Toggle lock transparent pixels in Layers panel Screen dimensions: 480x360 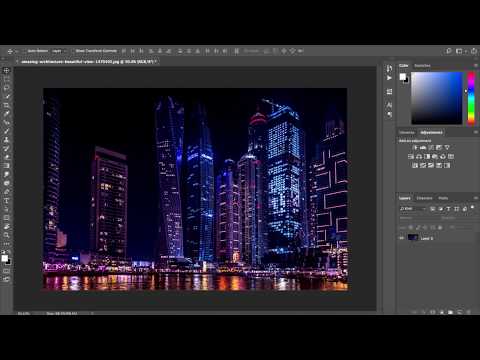tap(411, 227)
